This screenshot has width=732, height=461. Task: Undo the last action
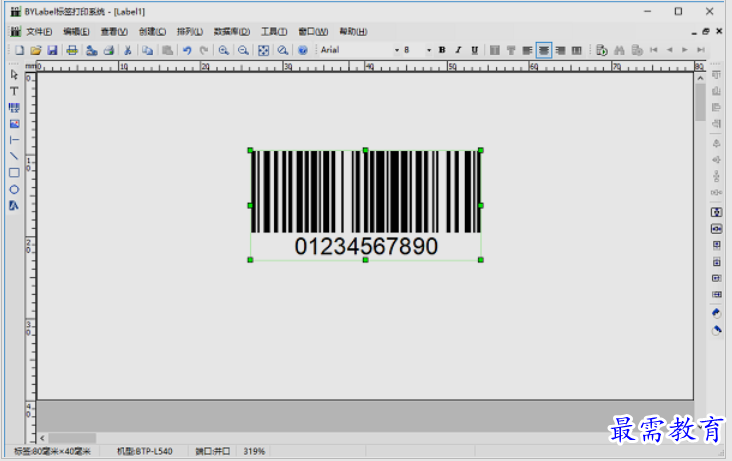(x=187, y=50)
